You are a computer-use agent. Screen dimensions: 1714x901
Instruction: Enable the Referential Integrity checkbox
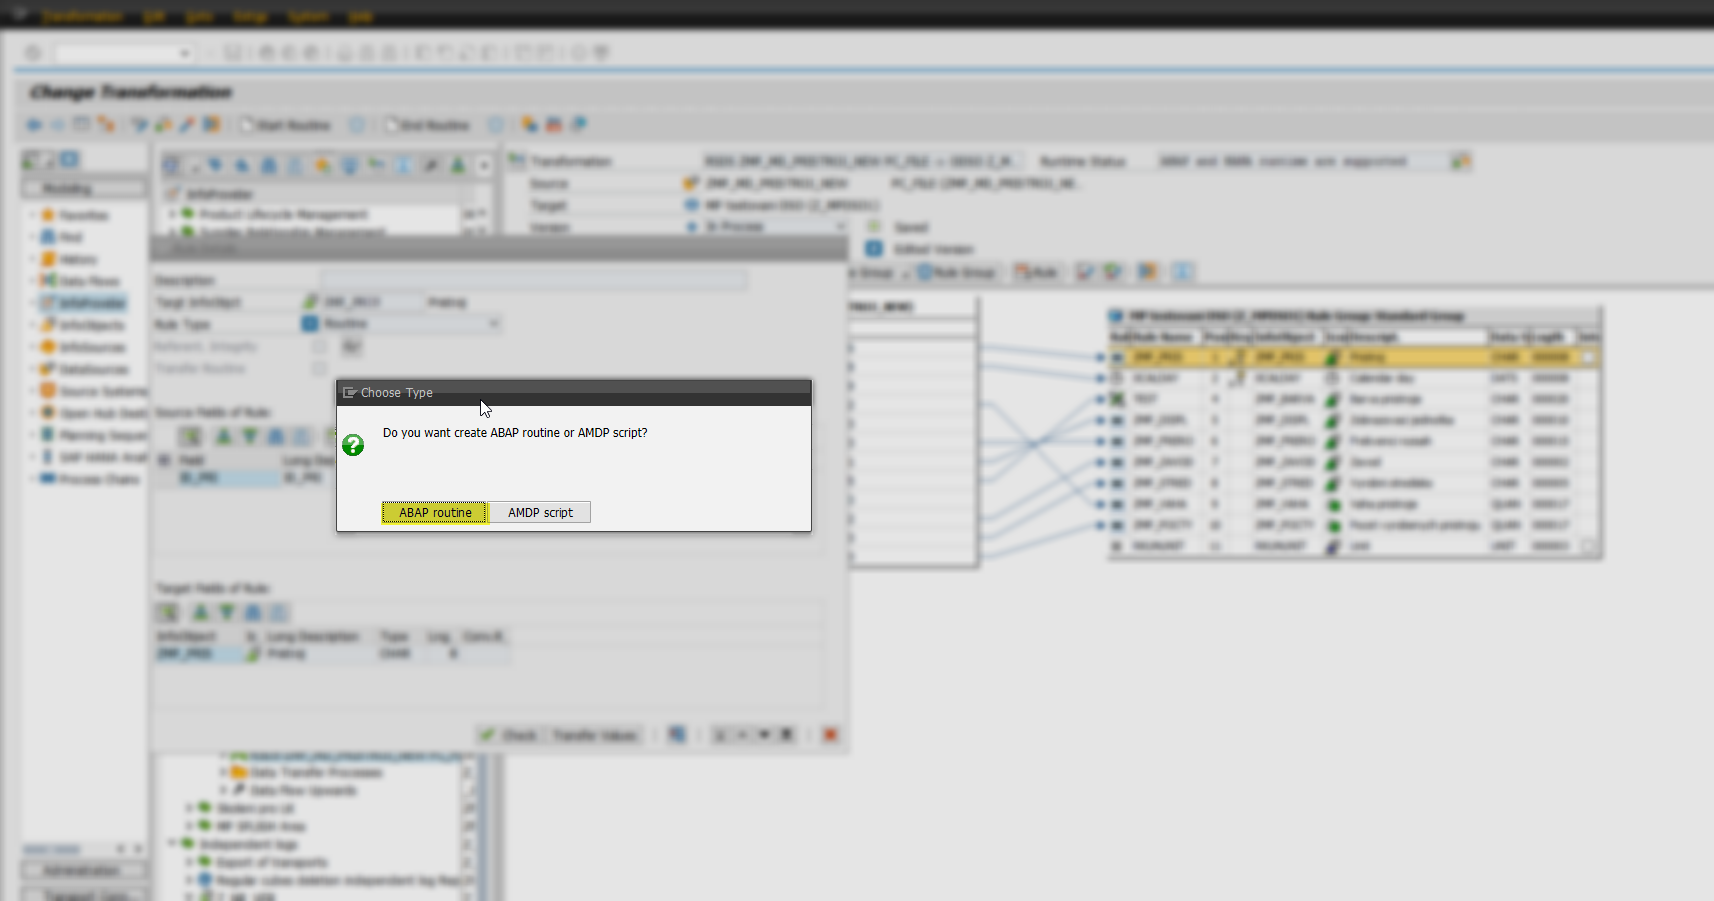tap(319, 346)
